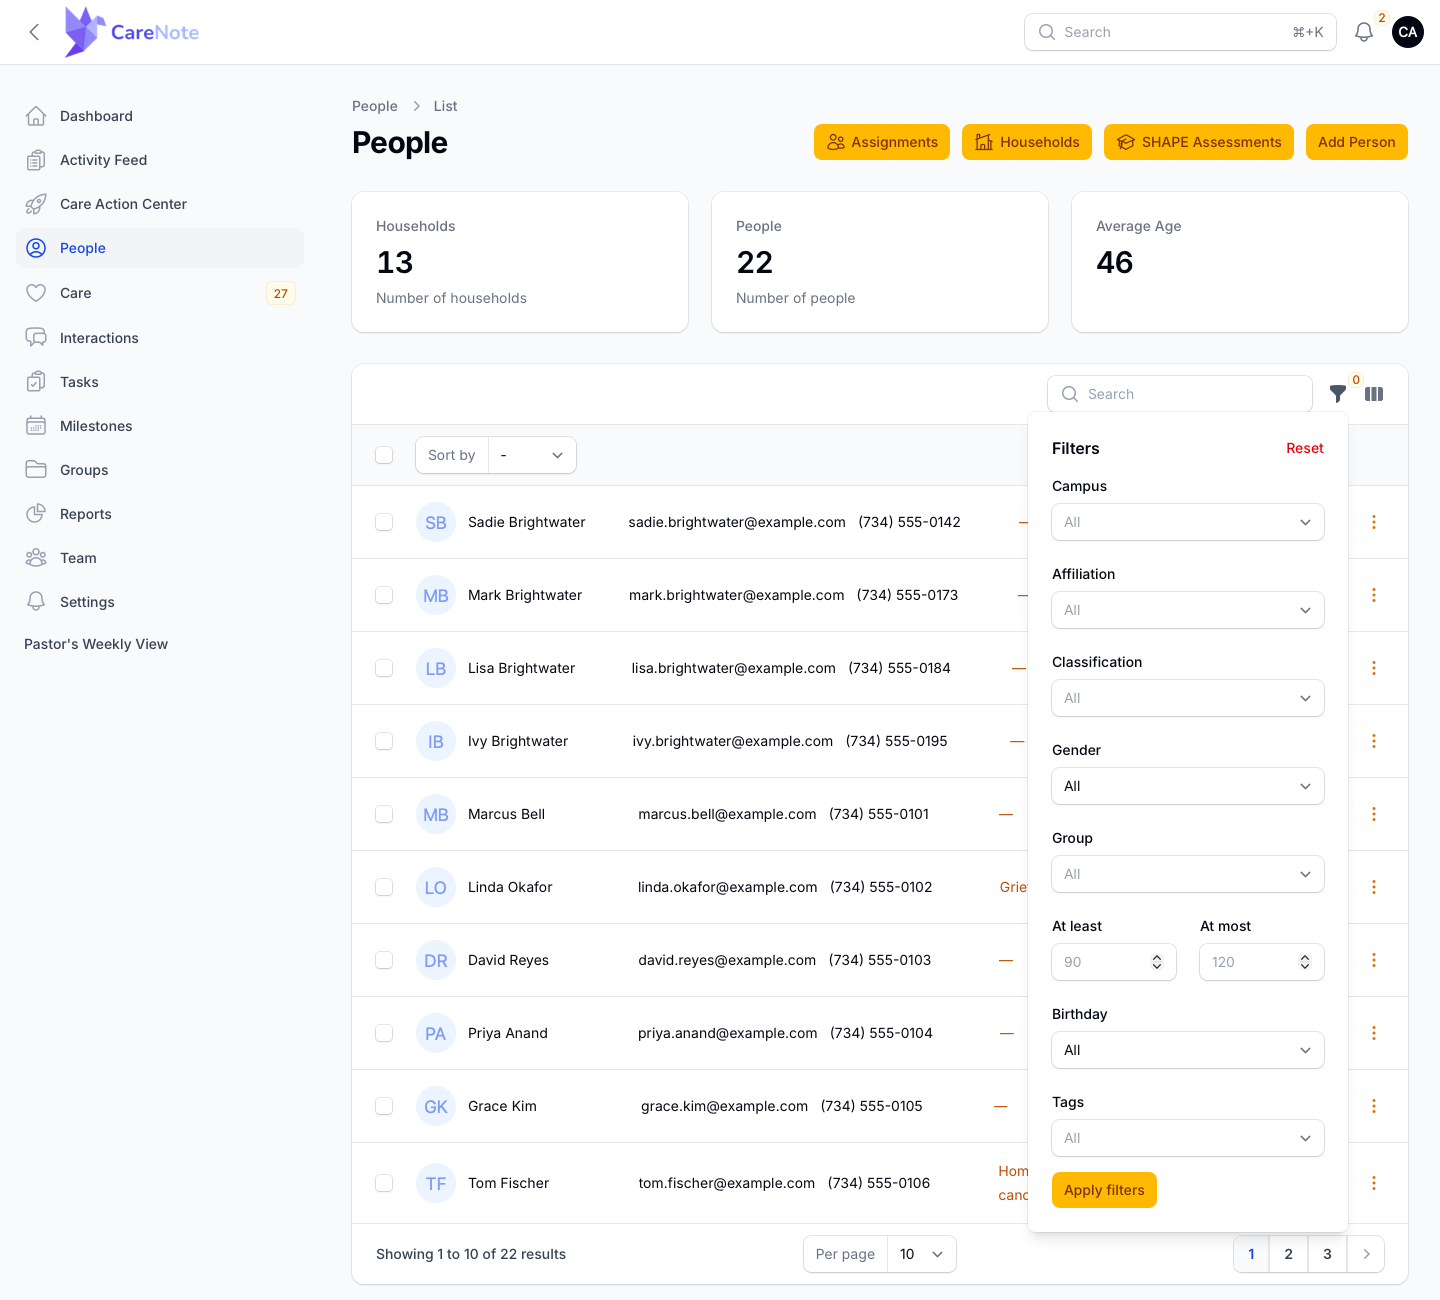Image resolution: width=1440 pixels, height=1300 pixels.
Task: Click the GK avatar for Grace Kim
Action: click(x=436, y=1106)
